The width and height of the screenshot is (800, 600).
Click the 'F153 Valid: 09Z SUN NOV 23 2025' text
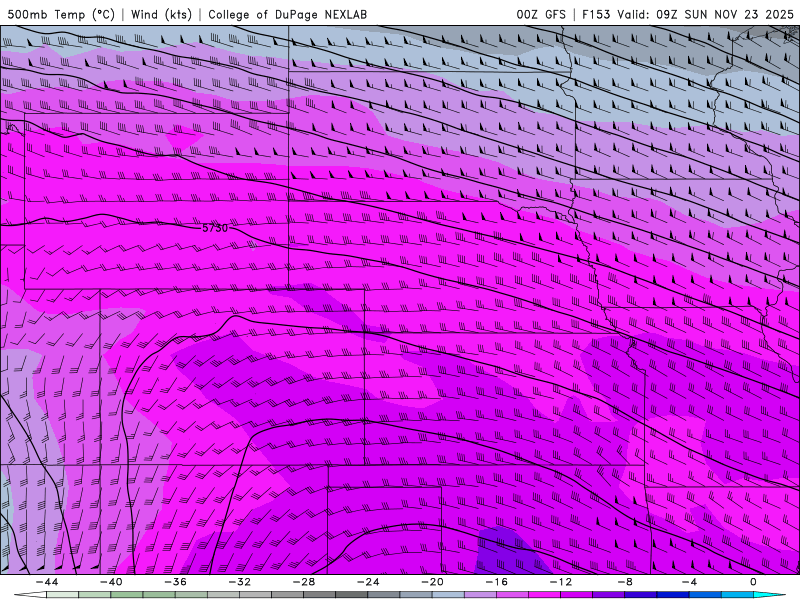point(688,14)
